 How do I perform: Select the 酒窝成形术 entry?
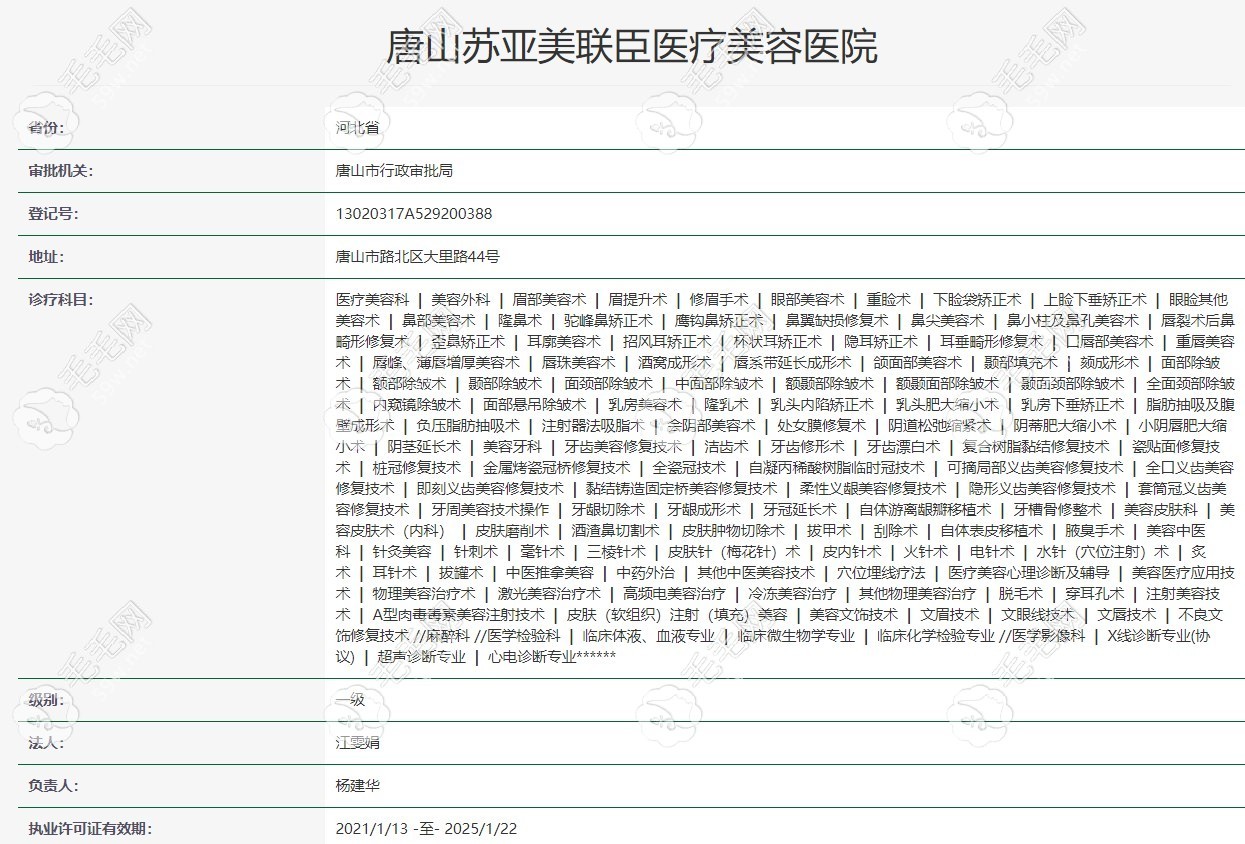pos(674,363)
